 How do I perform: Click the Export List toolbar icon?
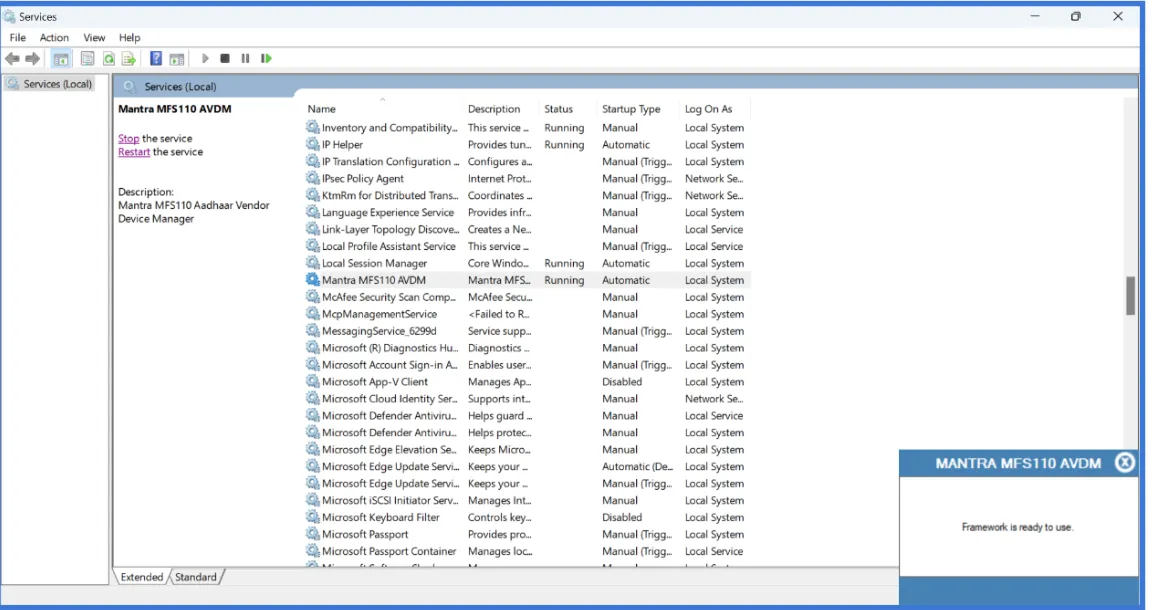129,59
